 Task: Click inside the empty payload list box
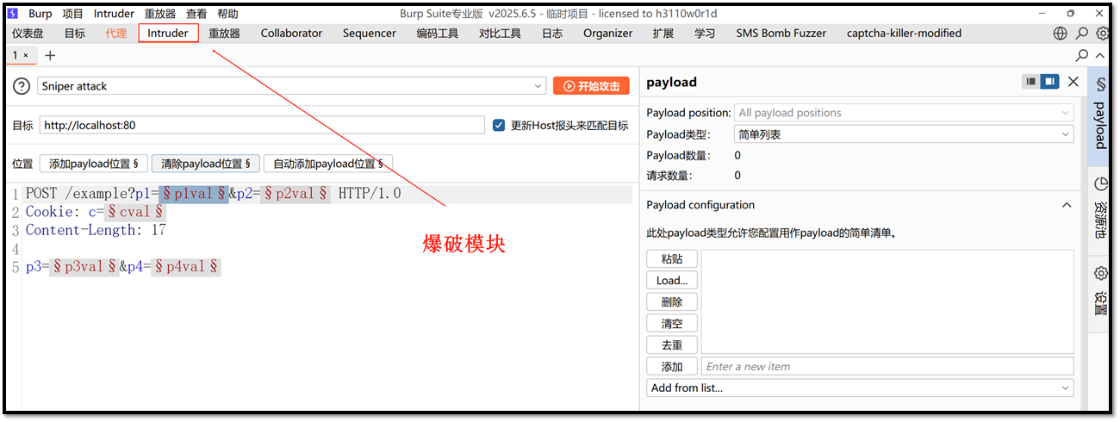click(887, 301)
